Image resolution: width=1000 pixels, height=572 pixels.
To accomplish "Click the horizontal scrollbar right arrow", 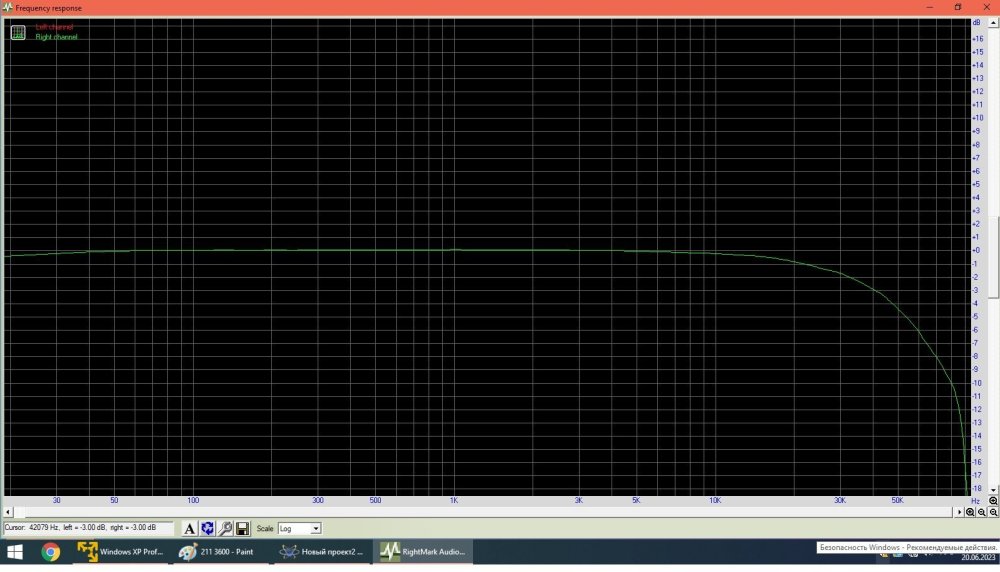I will (958, 512).
